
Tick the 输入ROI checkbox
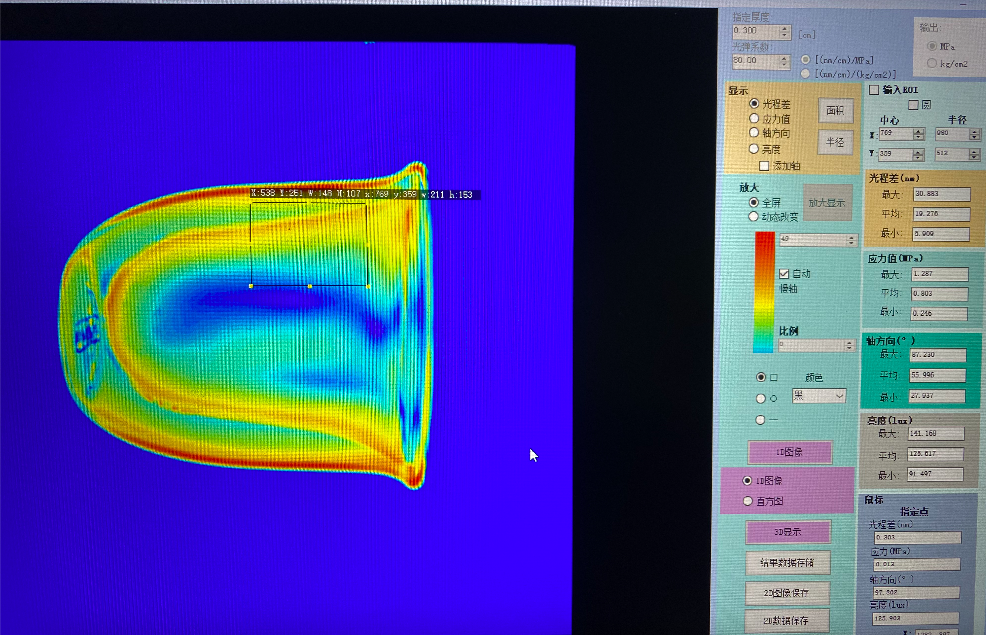tap(874, 90)
